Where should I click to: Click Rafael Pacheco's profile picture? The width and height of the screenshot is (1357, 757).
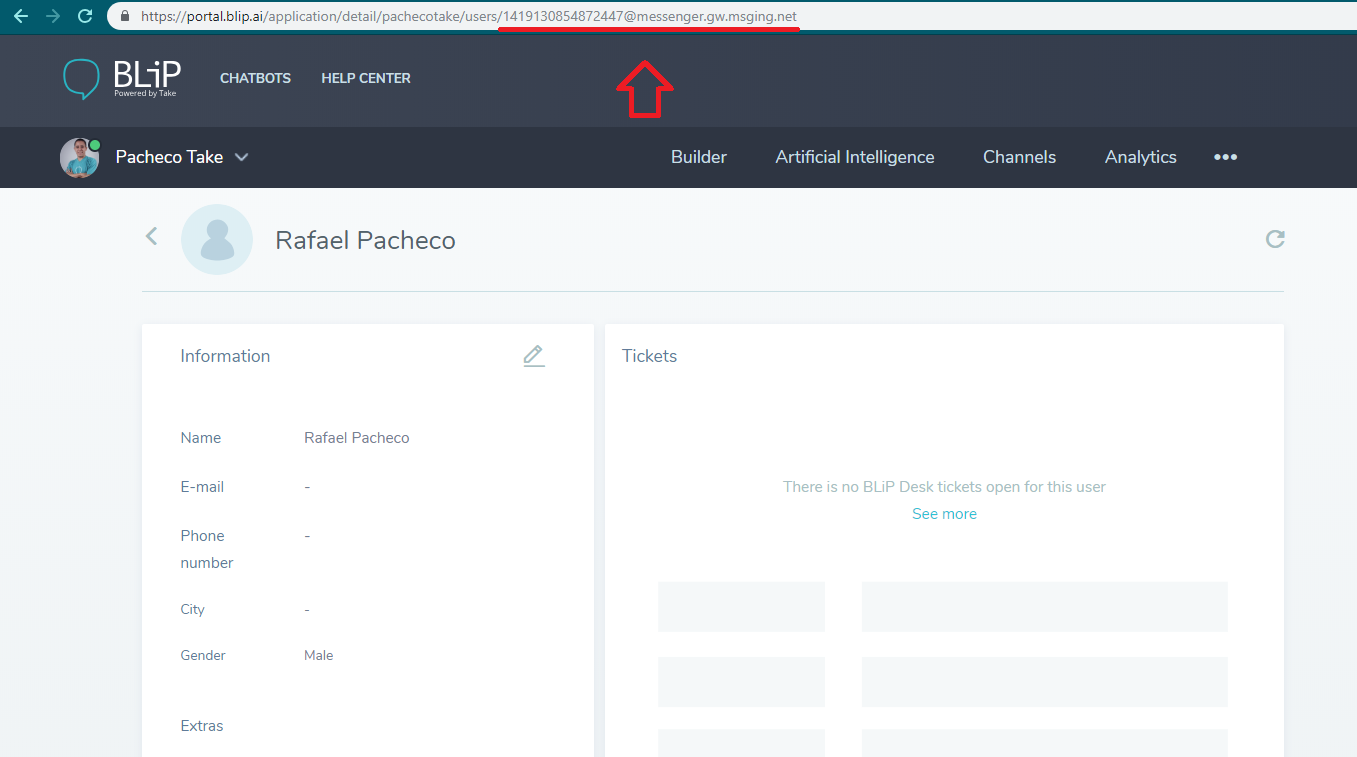217,239
